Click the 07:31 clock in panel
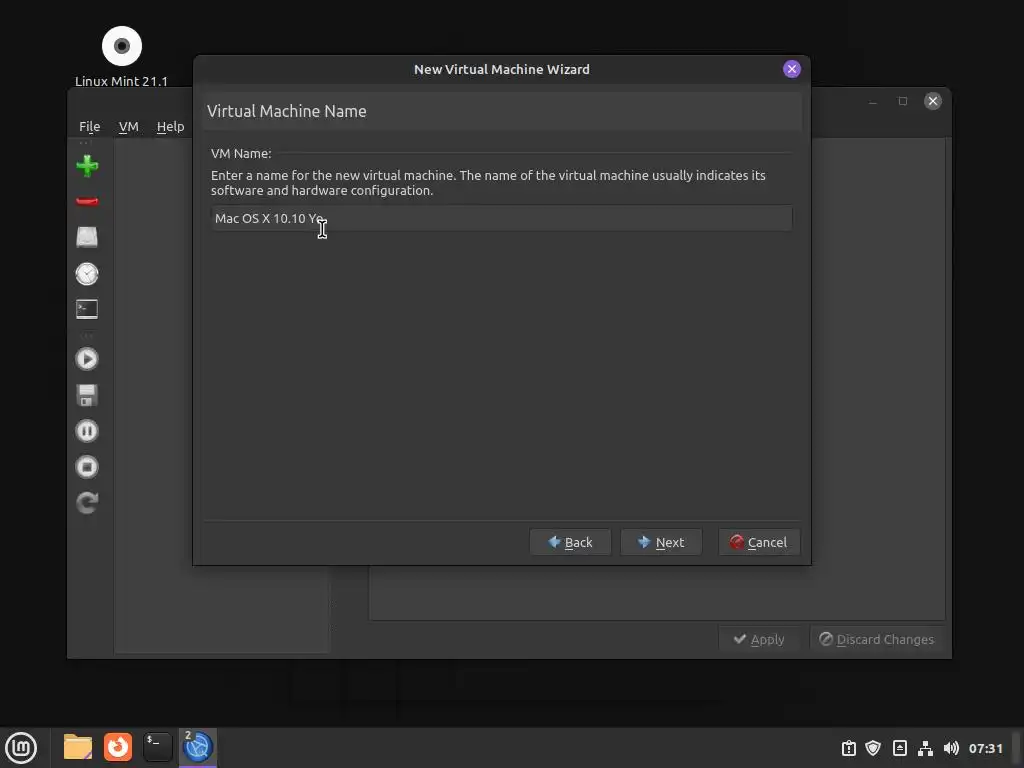 click(x=985, y=748)
